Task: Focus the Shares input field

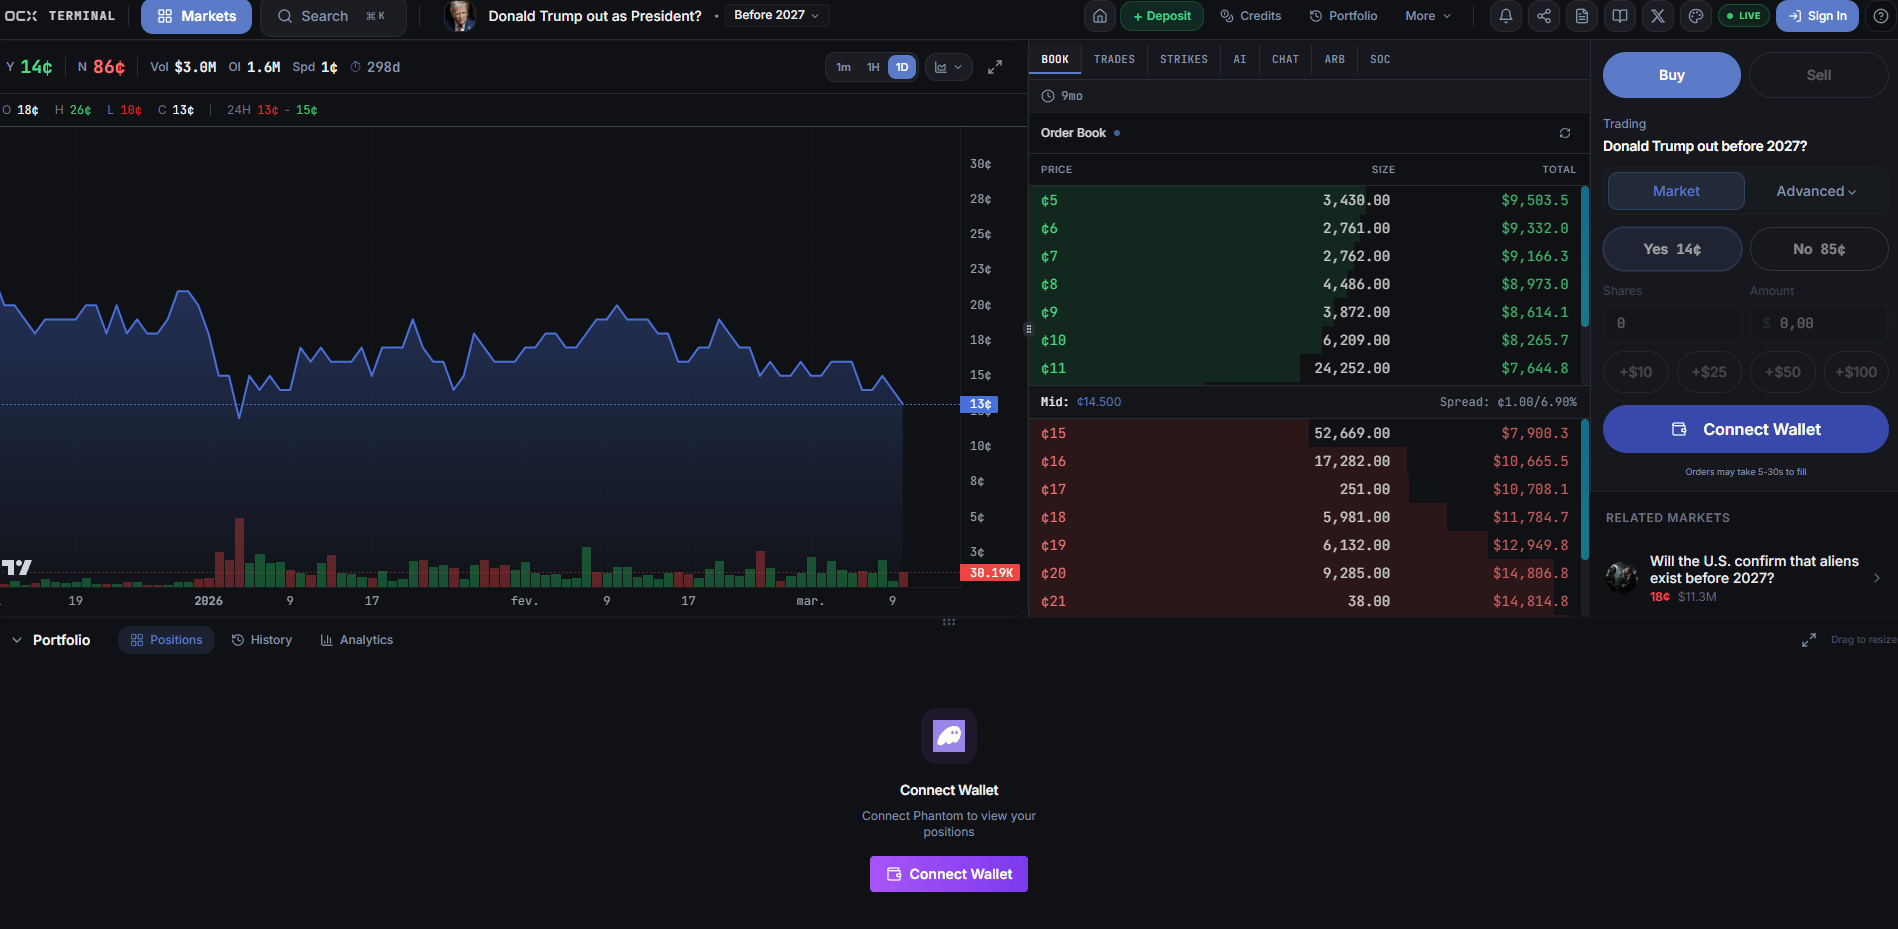Action: coord(1672,323)
